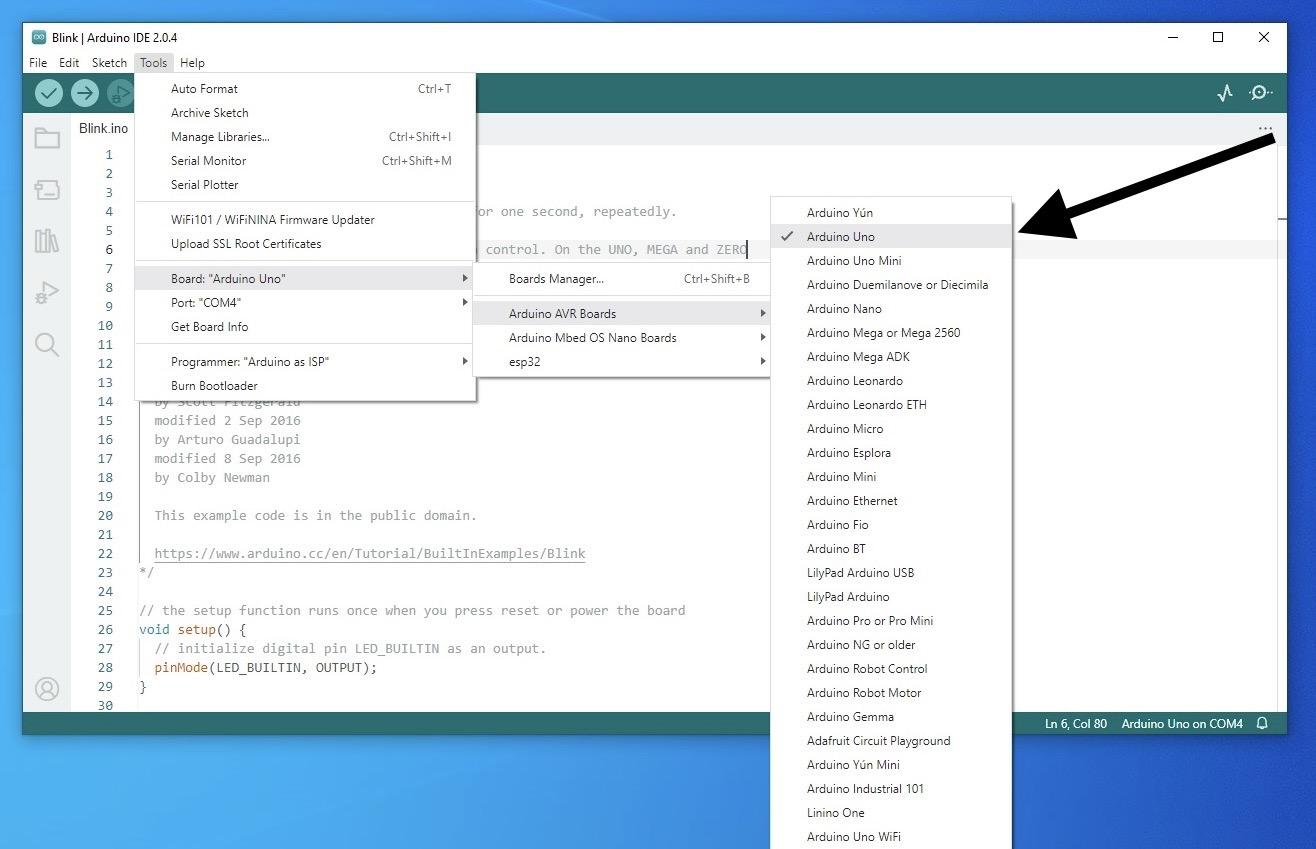1316x849 pixels.
Task: Open the Library Manager sidebar icon
Action: [46, 240]
